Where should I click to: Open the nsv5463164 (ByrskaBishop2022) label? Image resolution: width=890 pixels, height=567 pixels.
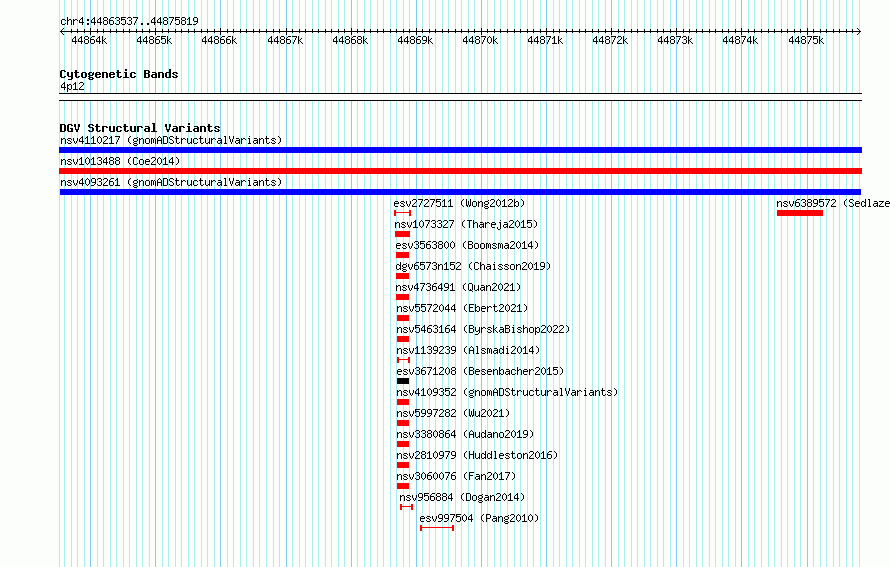click(x=483, y=329)
